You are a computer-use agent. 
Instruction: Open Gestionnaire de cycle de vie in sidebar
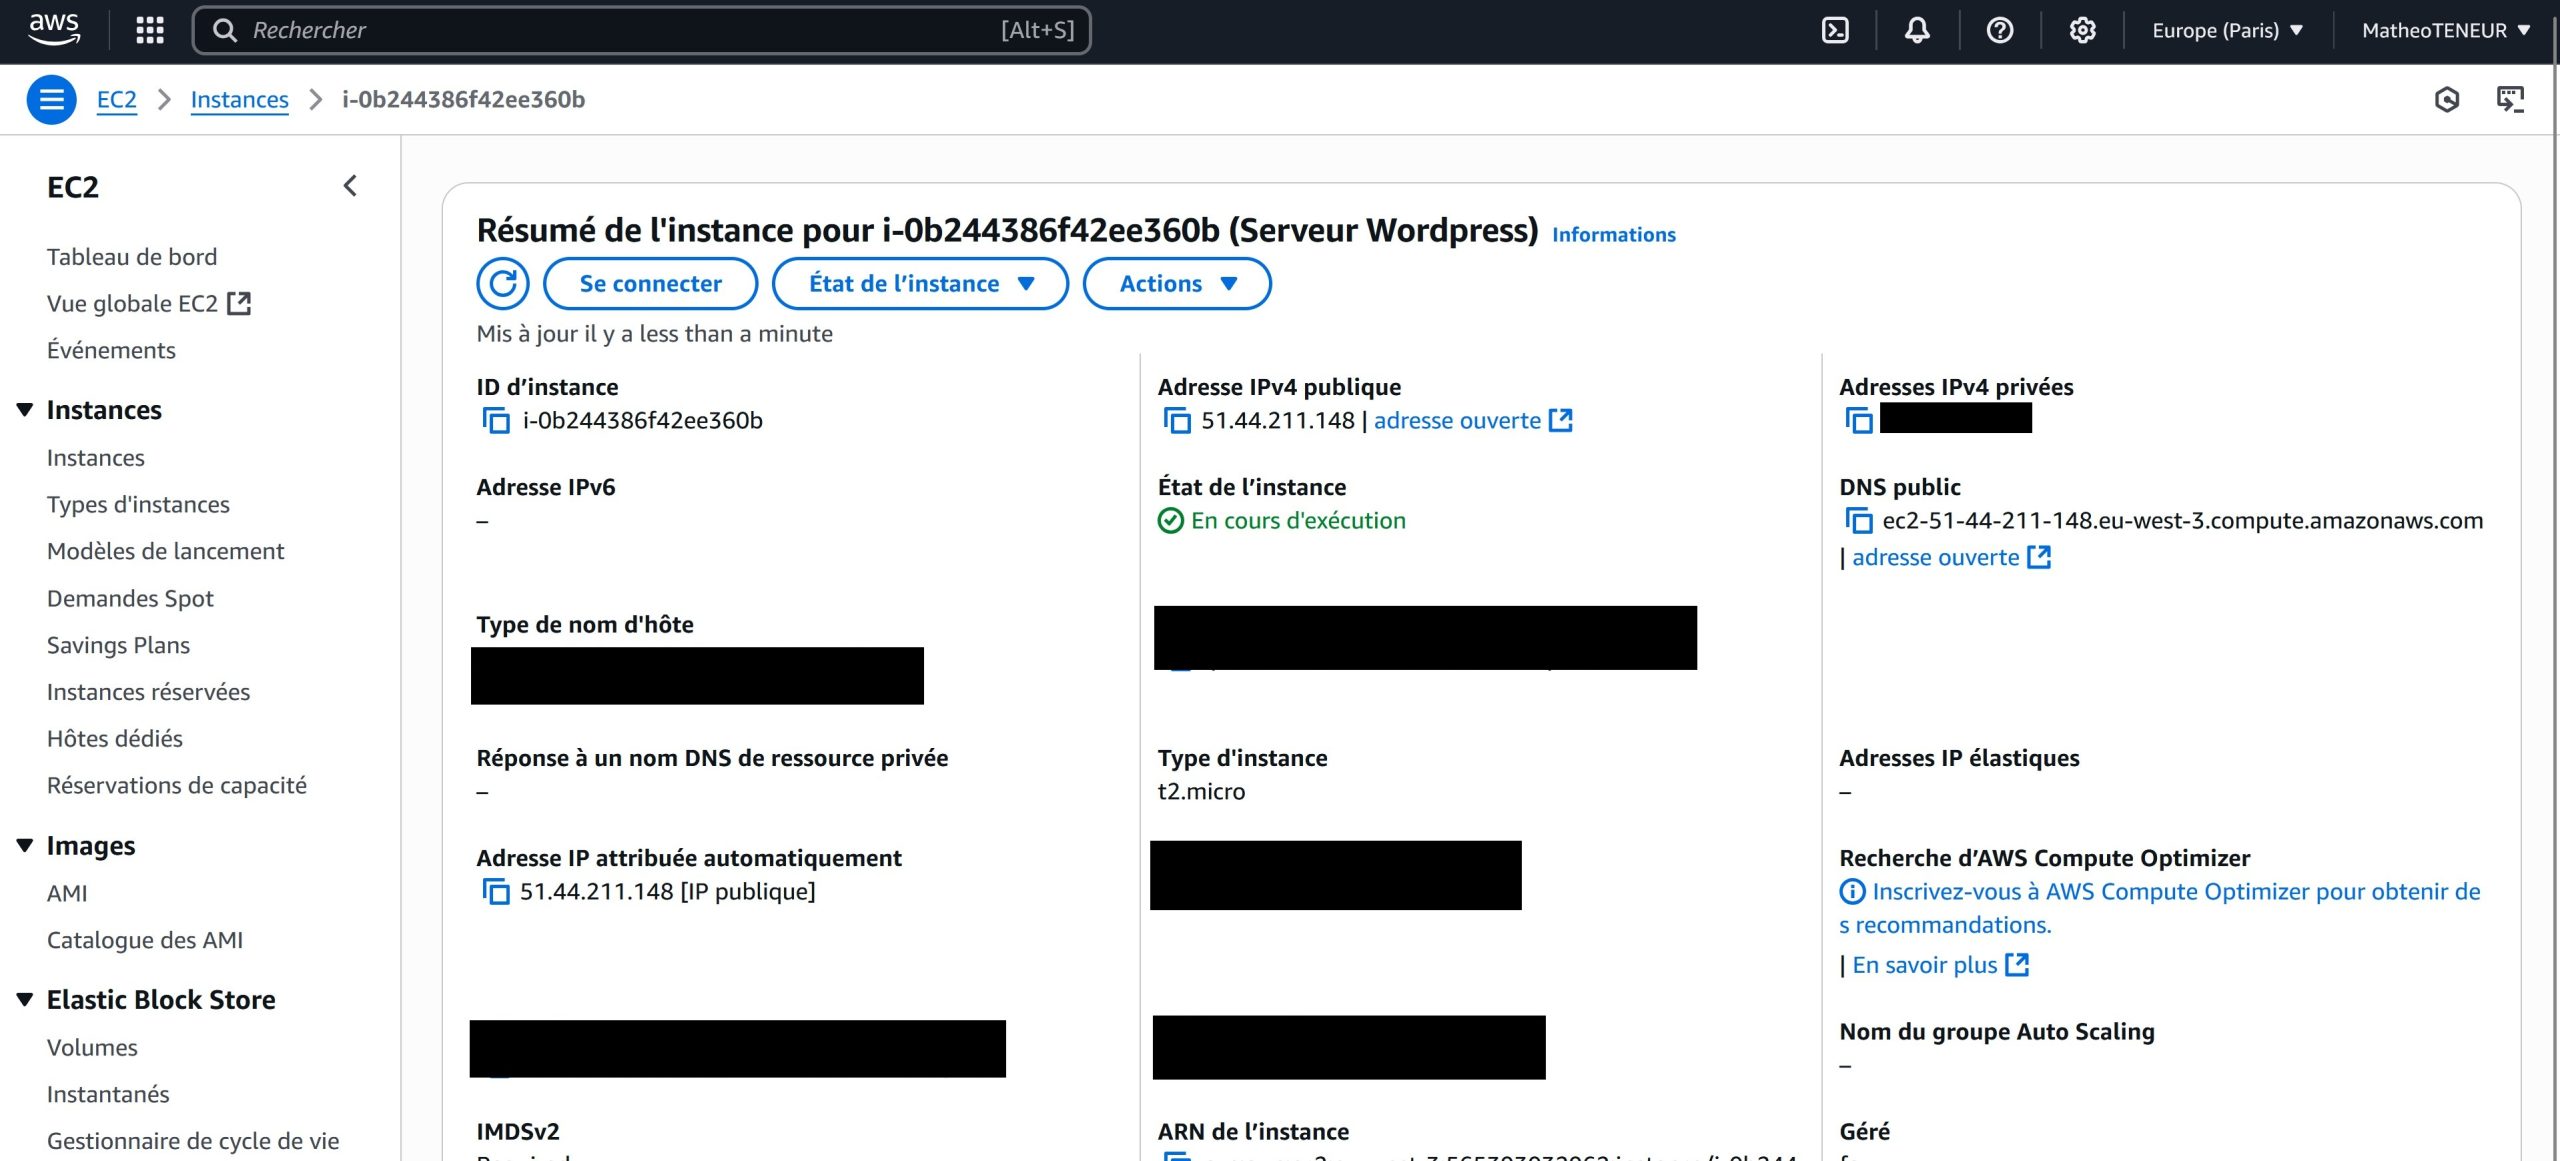pyautogui.click(x=193, y=1141)
